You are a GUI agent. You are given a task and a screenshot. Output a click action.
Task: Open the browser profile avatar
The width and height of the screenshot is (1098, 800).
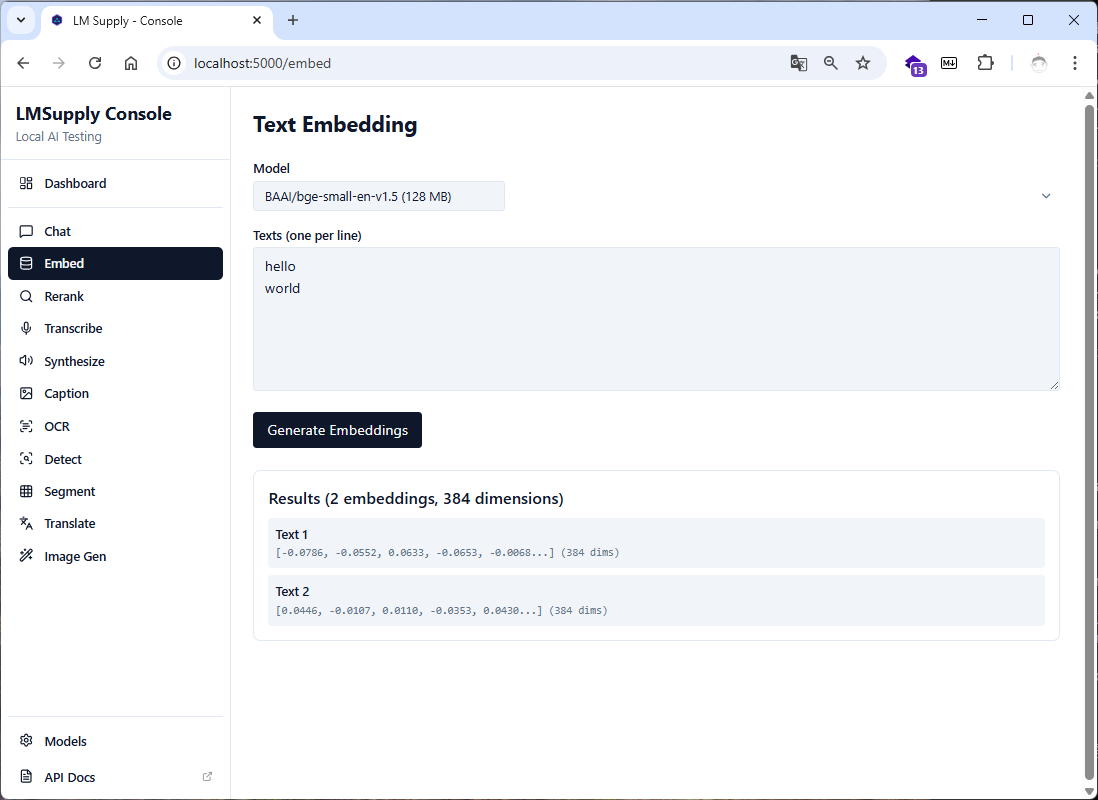1039,63
